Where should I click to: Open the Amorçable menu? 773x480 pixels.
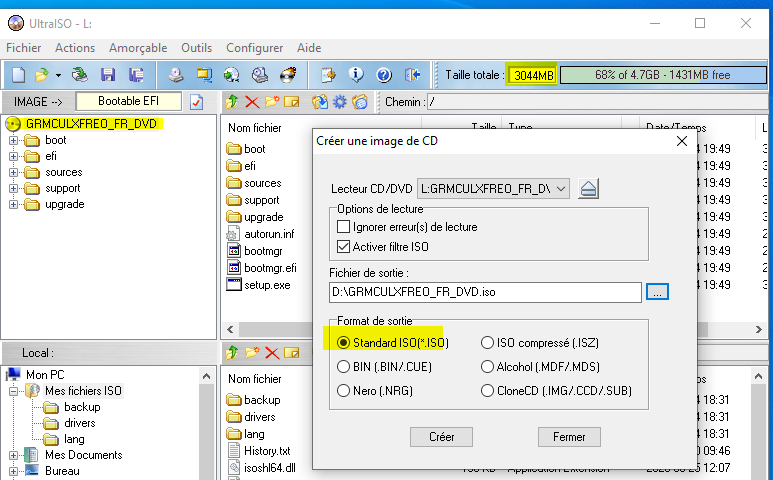point(138,48)
